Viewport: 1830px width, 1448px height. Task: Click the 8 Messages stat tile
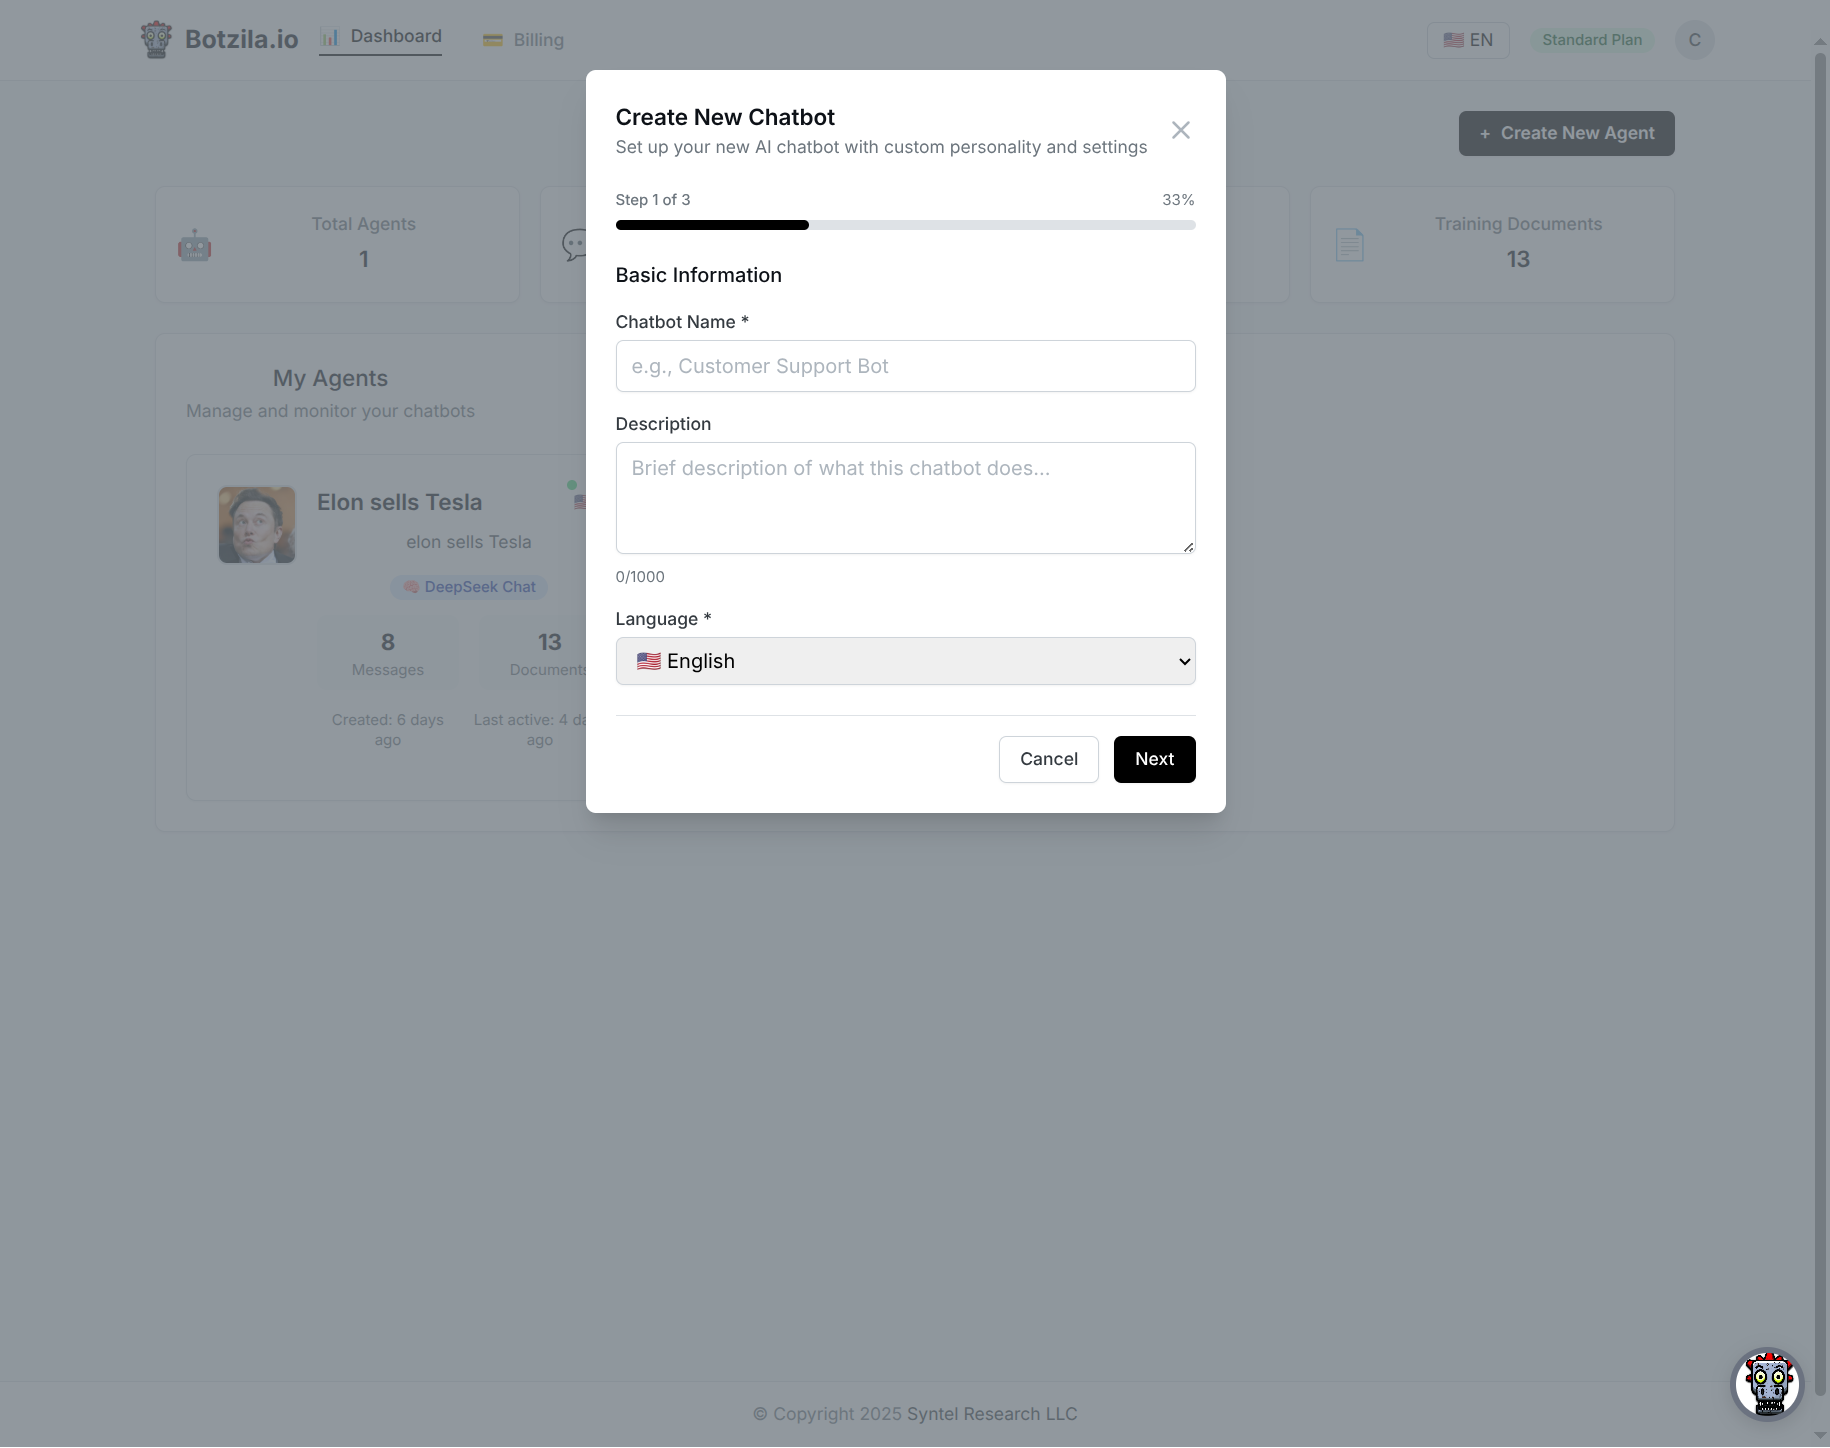coord(388,653)
